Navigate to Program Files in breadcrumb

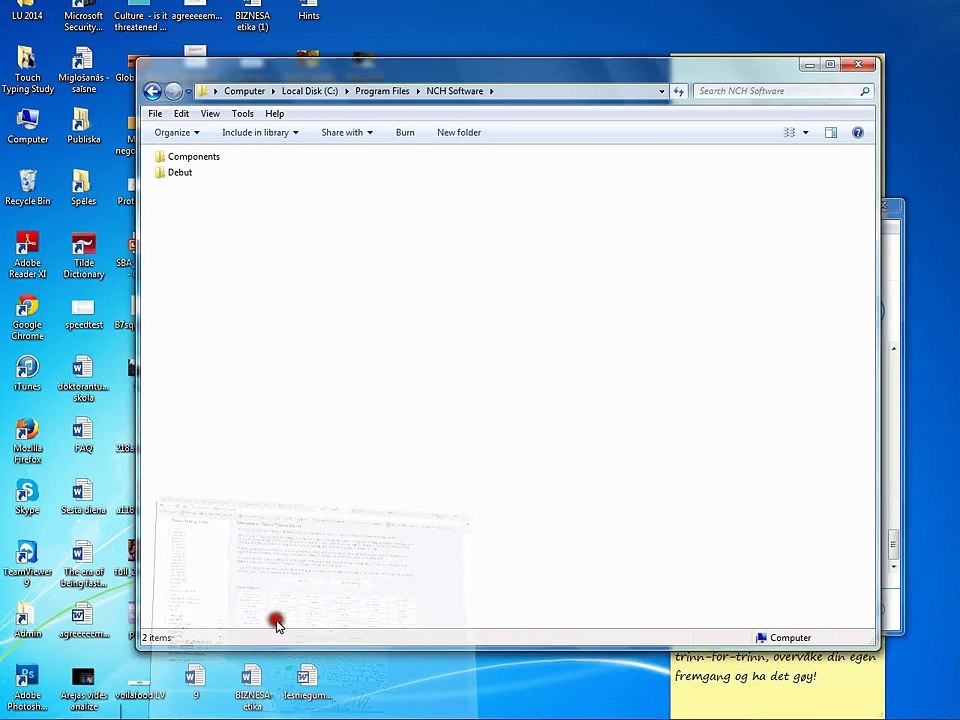click(382, 91)
